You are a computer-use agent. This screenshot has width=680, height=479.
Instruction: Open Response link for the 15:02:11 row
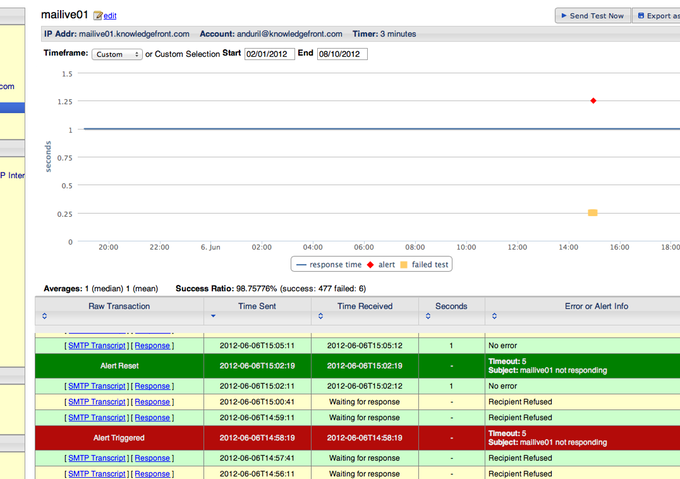[x=152, y=386]
